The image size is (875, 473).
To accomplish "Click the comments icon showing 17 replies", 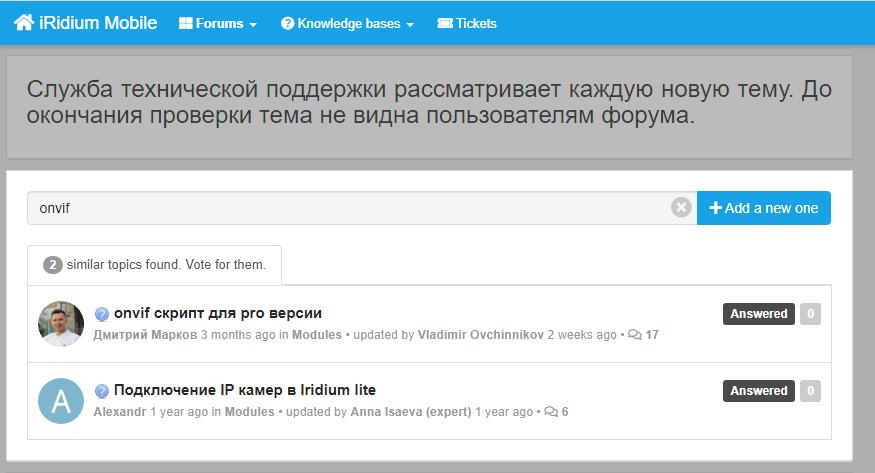I will coord(635,335).
